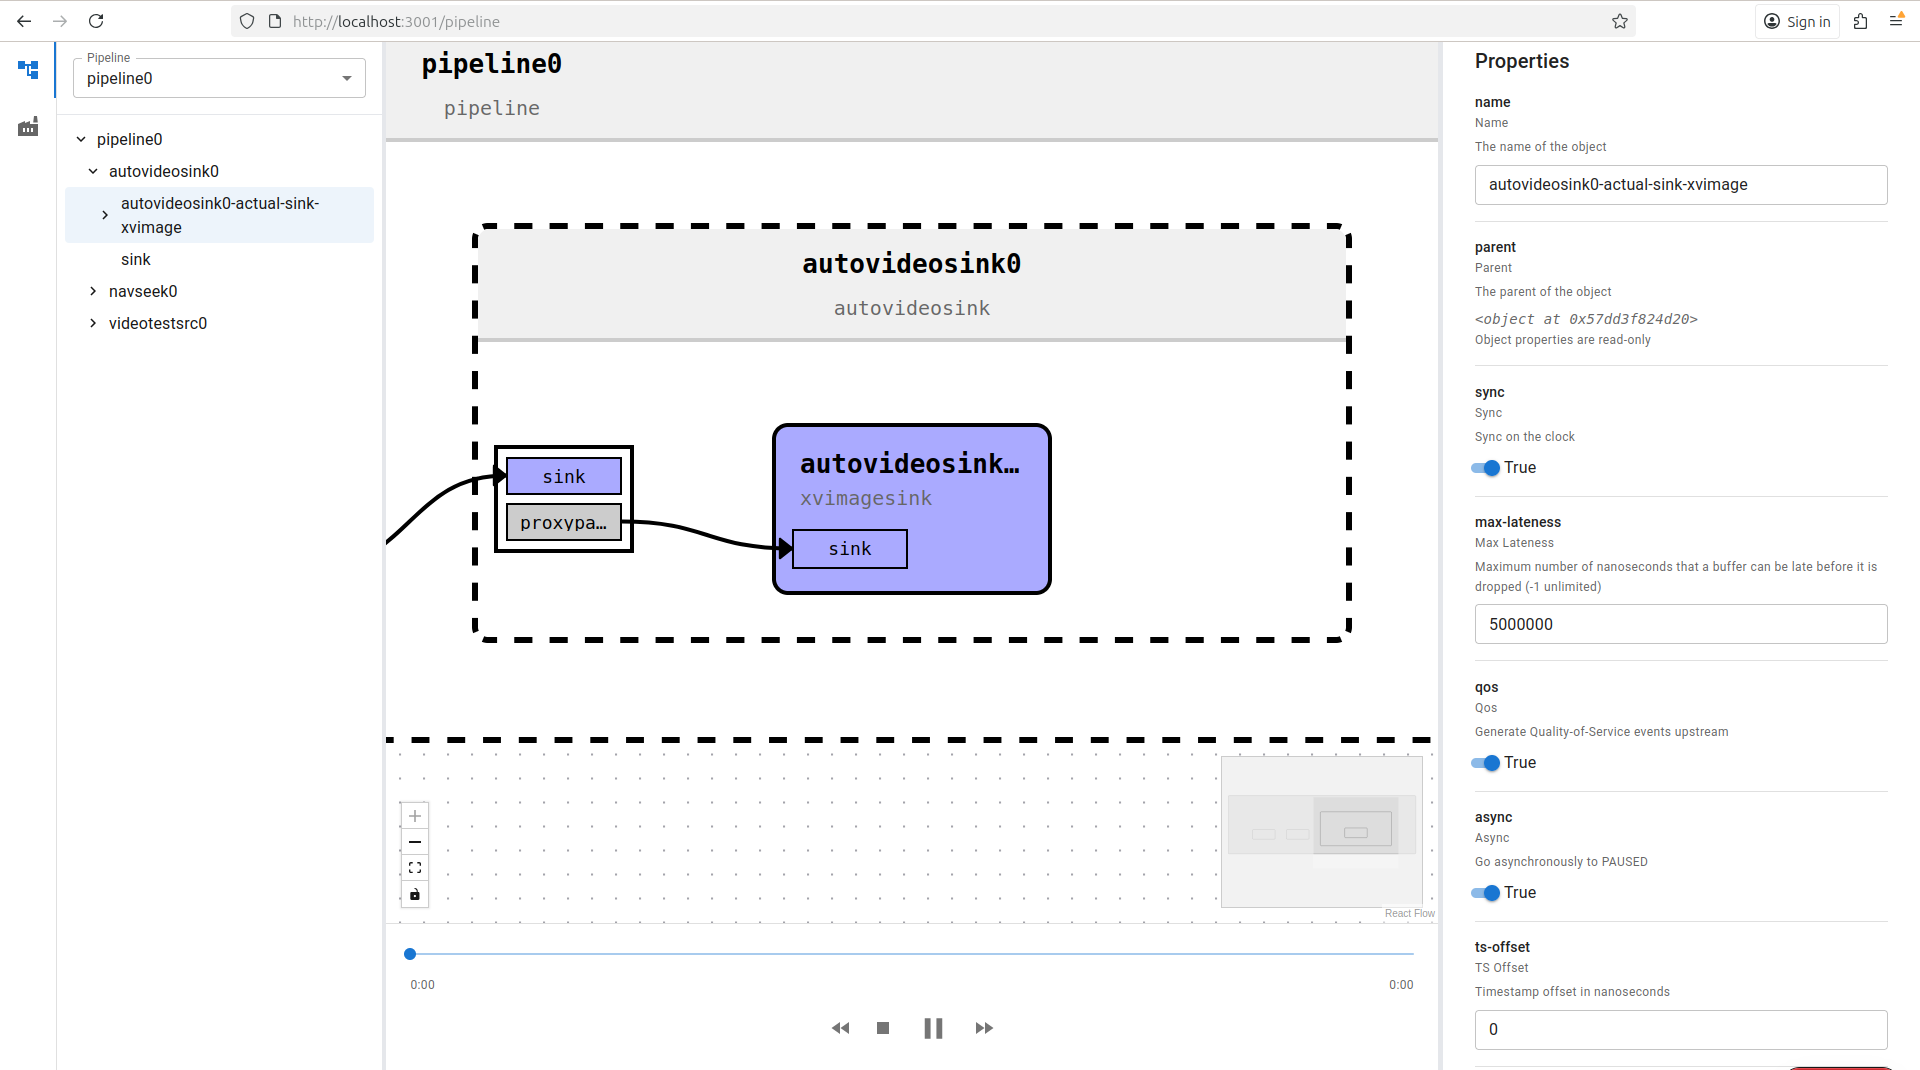The height and width of the screenshot is (1070, 1920).
Task: Turn off the qos switch
Action: [x=1486, y=763]
